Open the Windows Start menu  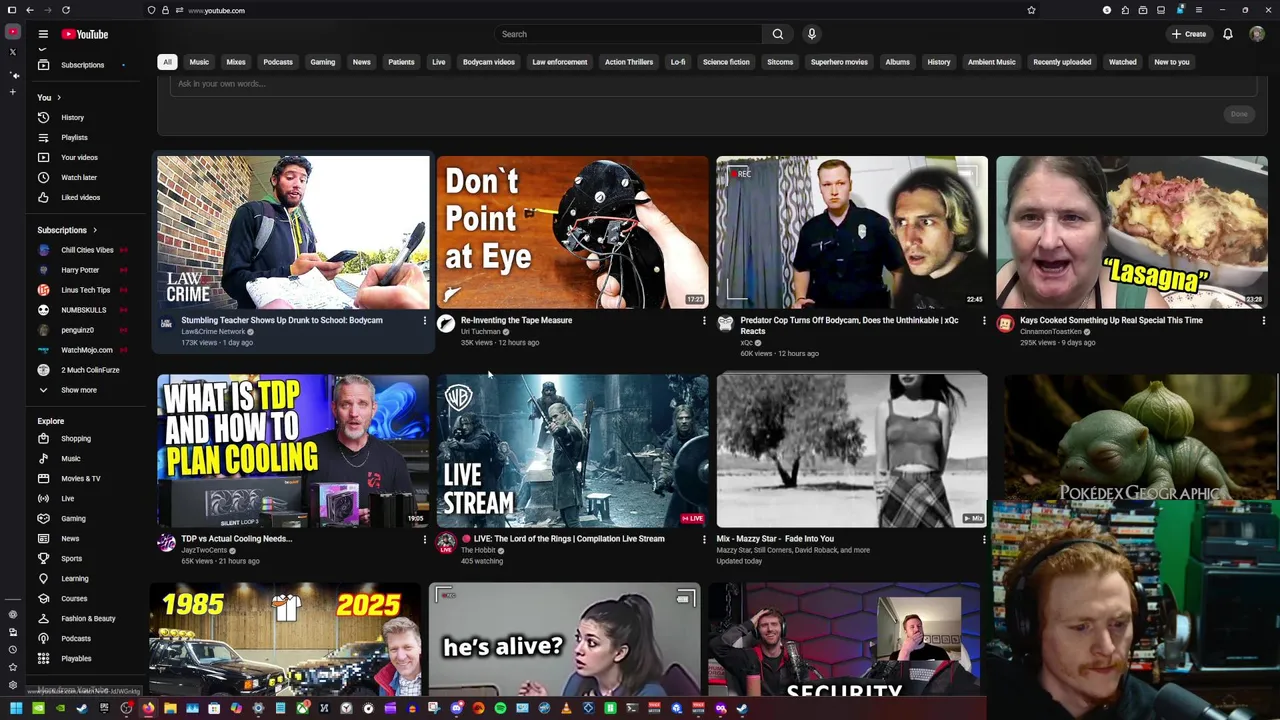[16, 709]
